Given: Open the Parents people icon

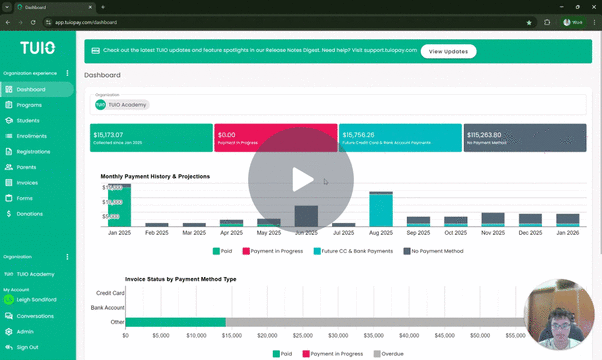Looking at the screenshot, I should coord(9,167).
